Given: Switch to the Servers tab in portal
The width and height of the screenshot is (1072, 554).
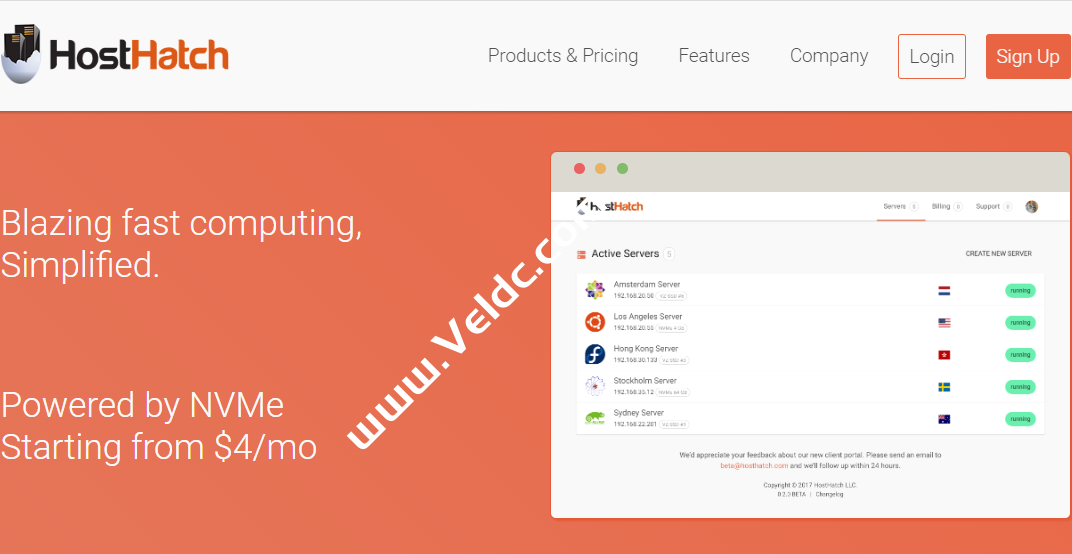Looking at the screenshot, I should [900, 207].
